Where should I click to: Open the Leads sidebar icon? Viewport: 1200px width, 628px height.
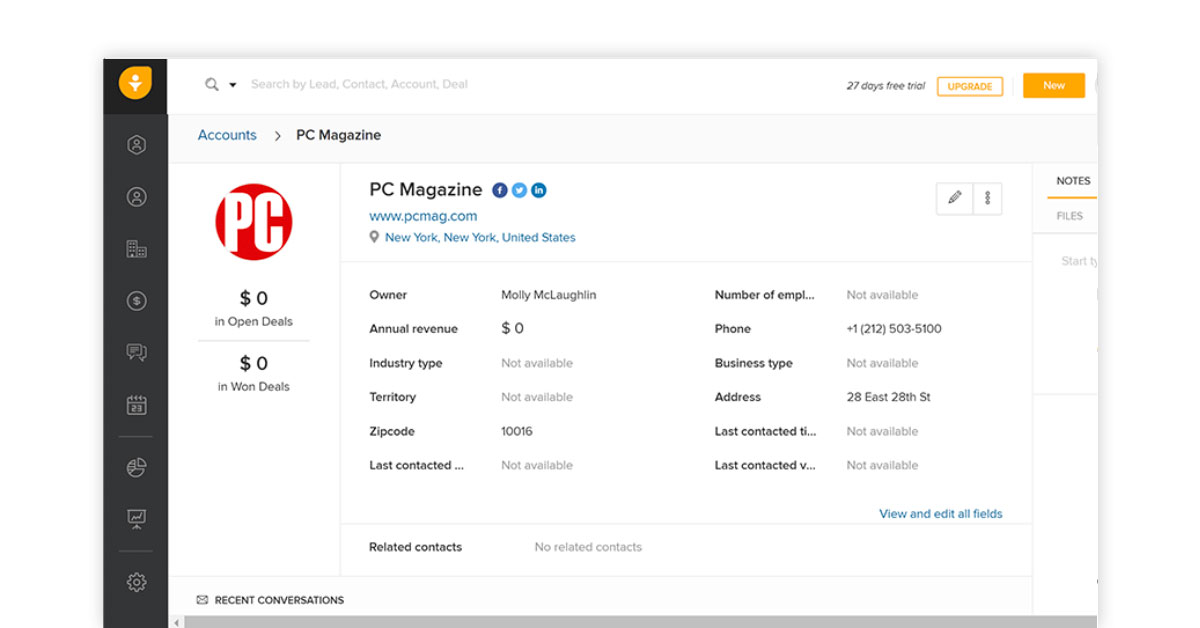point(137,145)
